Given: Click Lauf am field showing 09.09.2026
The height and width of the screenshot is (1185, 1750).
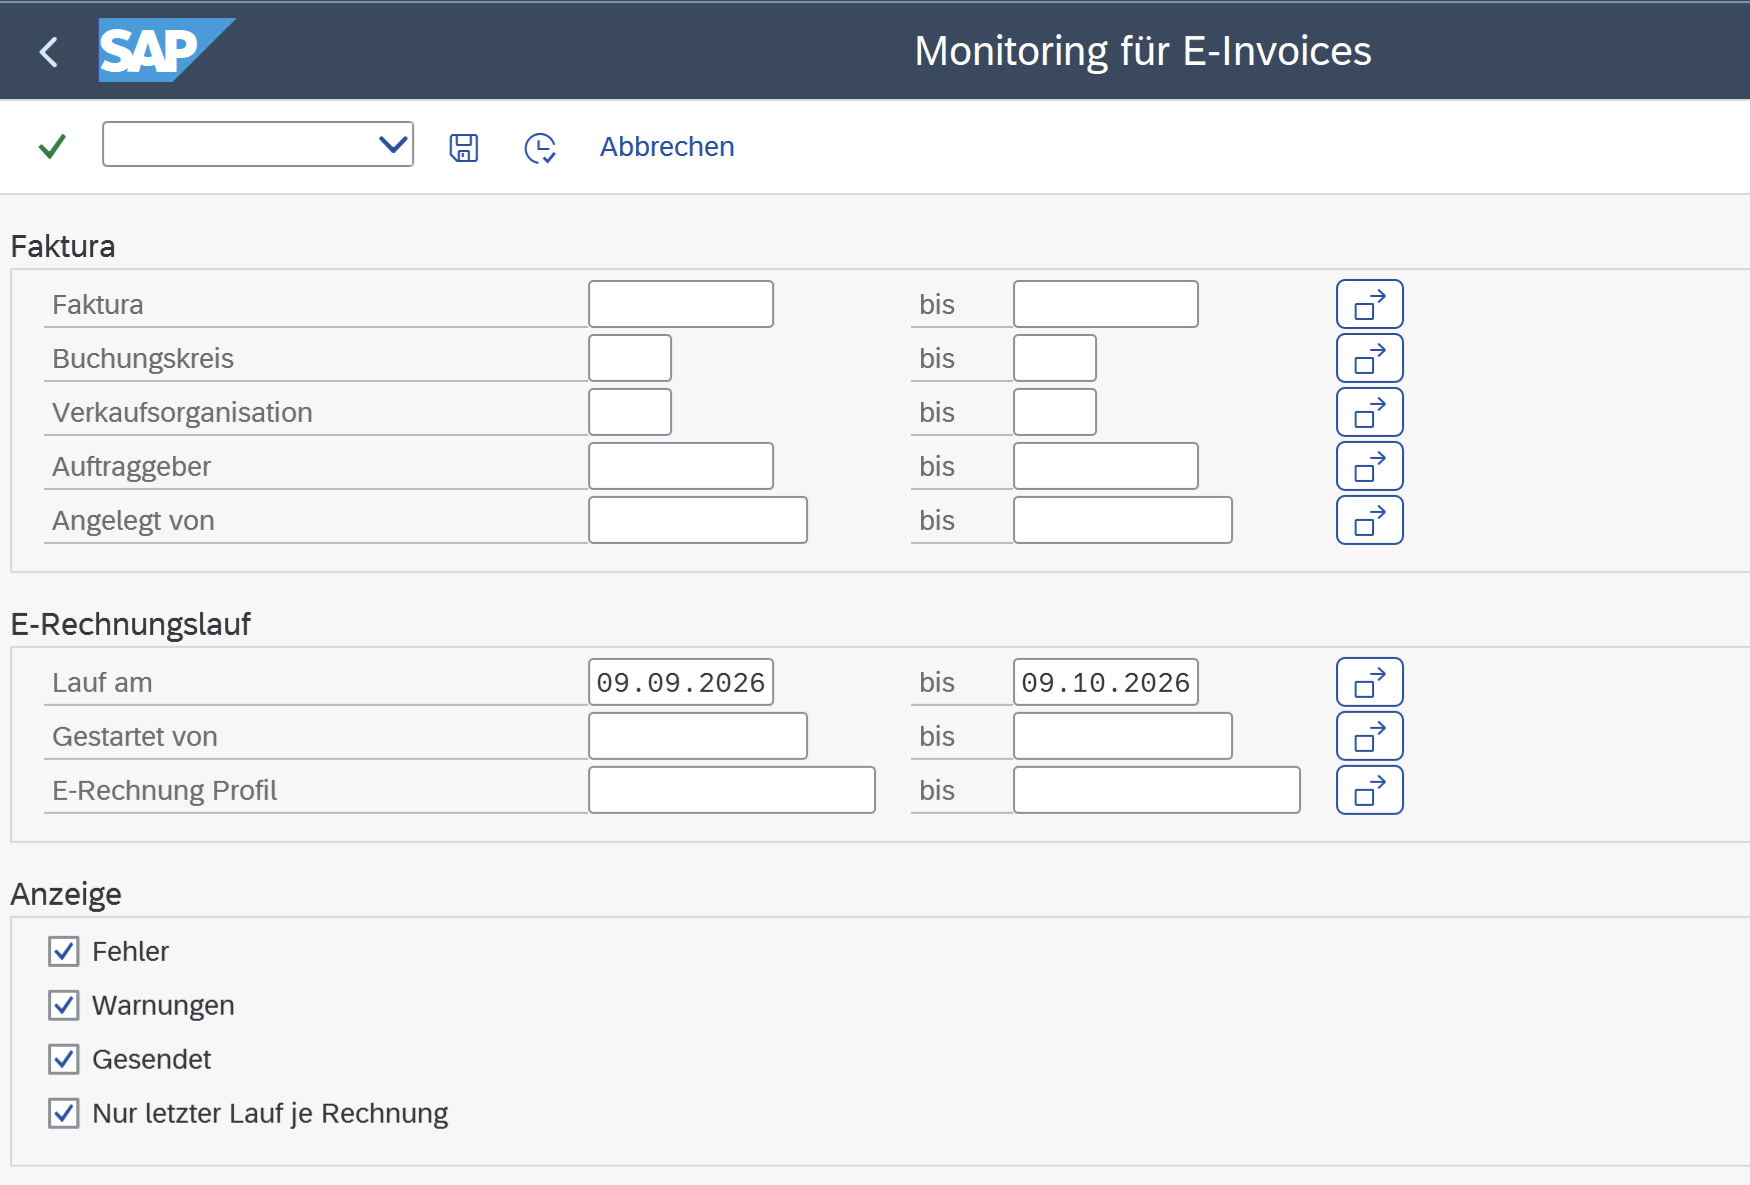Looking at the screenshot, I should click(x=681, y=682).
